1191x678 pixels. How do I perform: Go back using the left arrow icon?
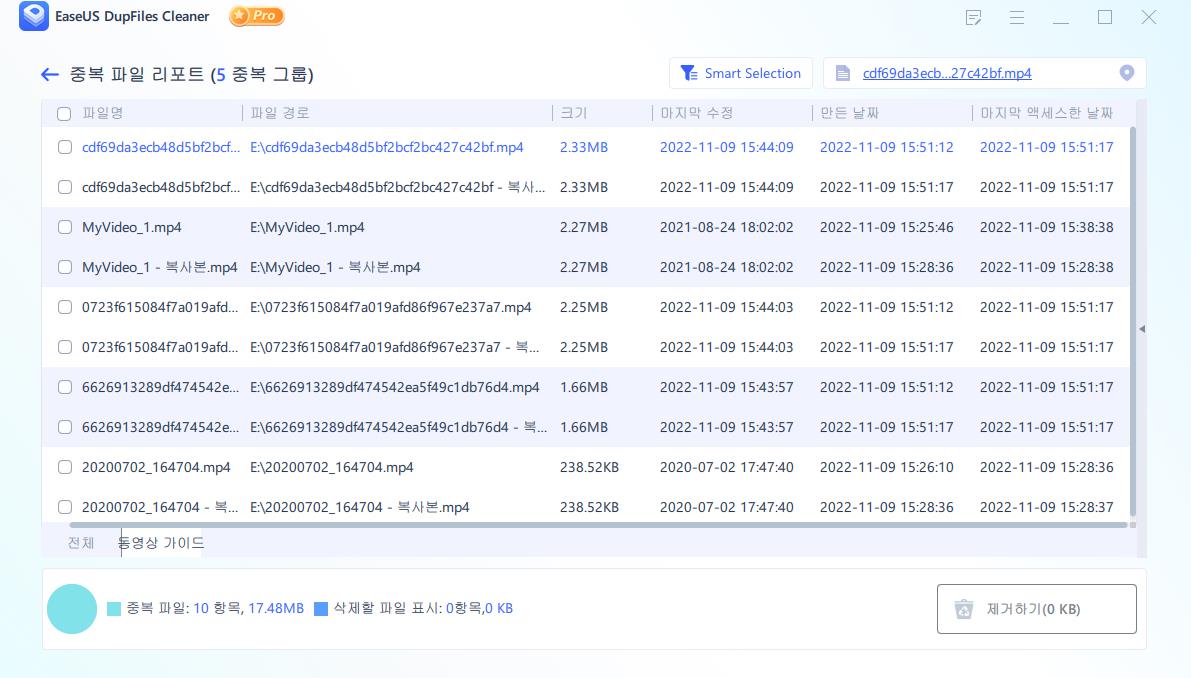pos(50,75)
